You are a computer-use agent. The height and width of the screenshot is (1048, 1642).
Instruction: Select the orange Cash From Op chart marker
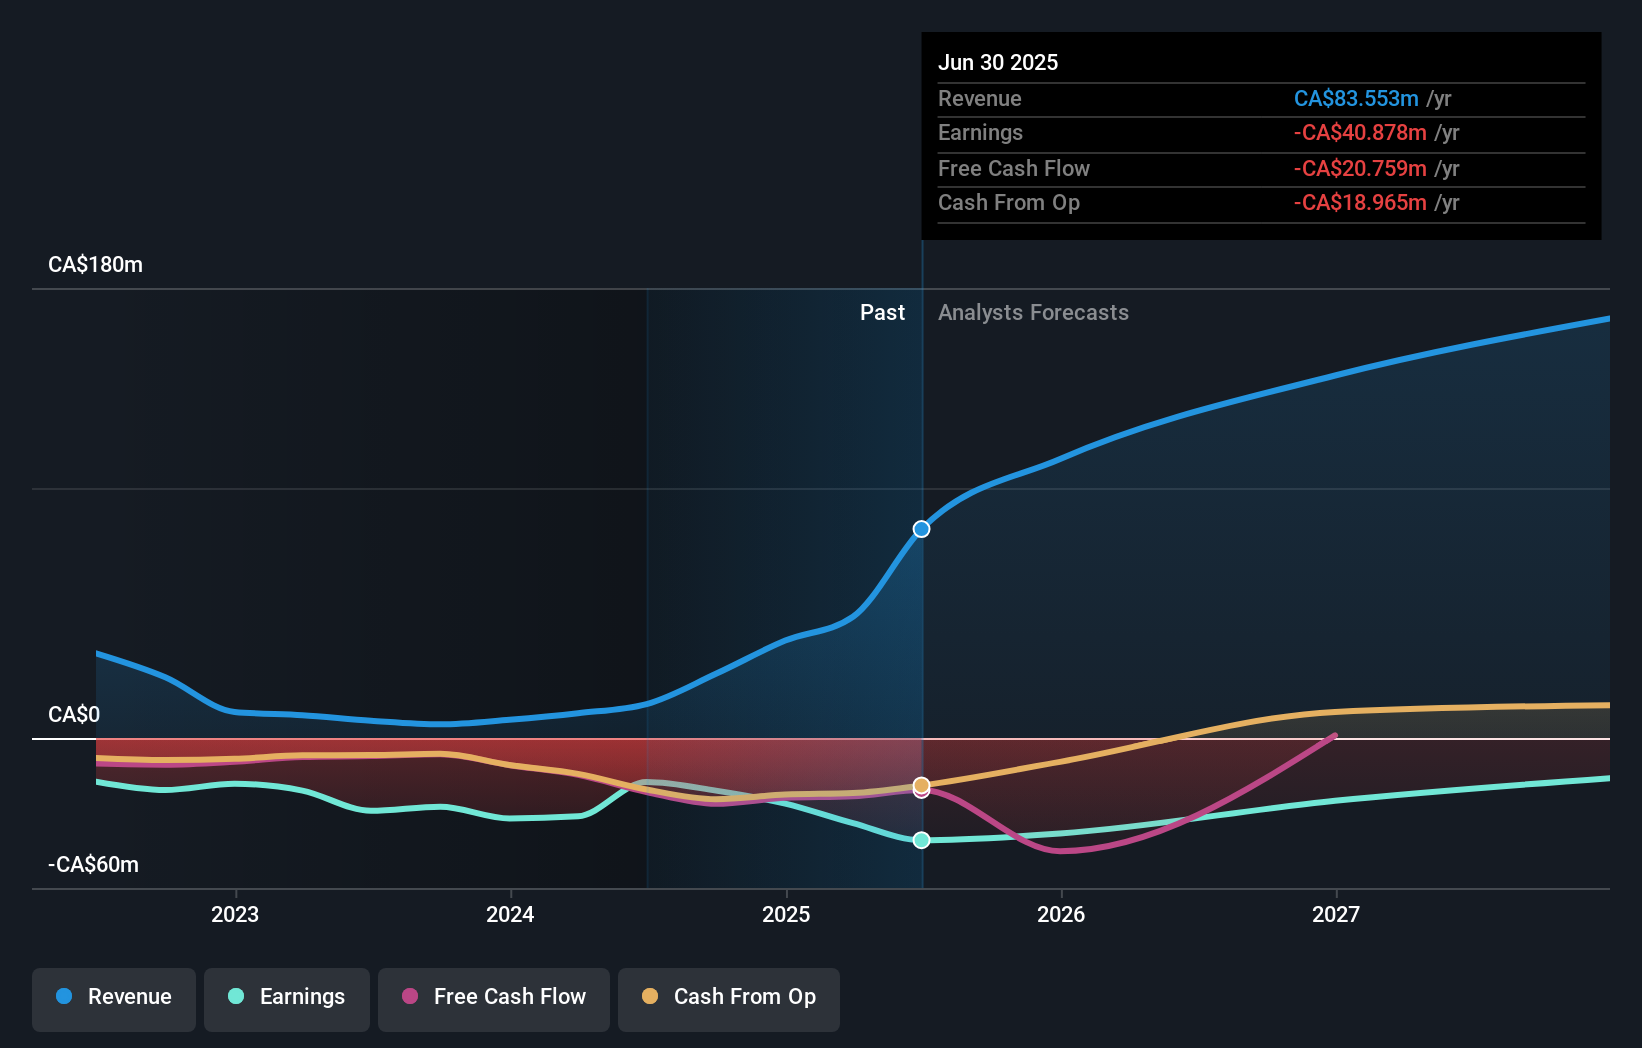point(920,787)
